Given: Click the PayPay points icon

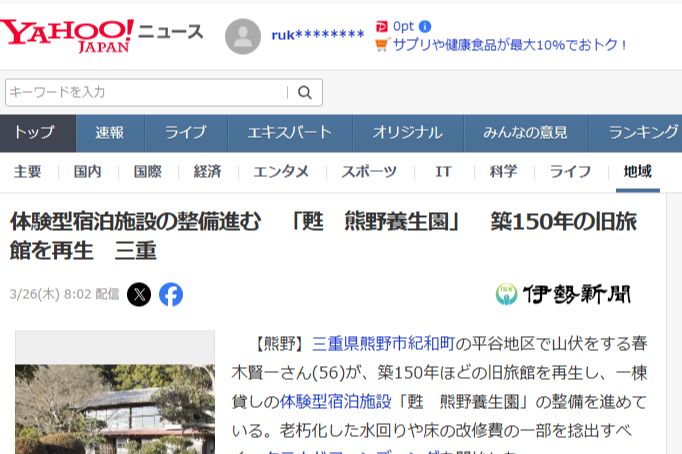Looking at the screenshot, I should pyautogui.click(x=381, y=26).
